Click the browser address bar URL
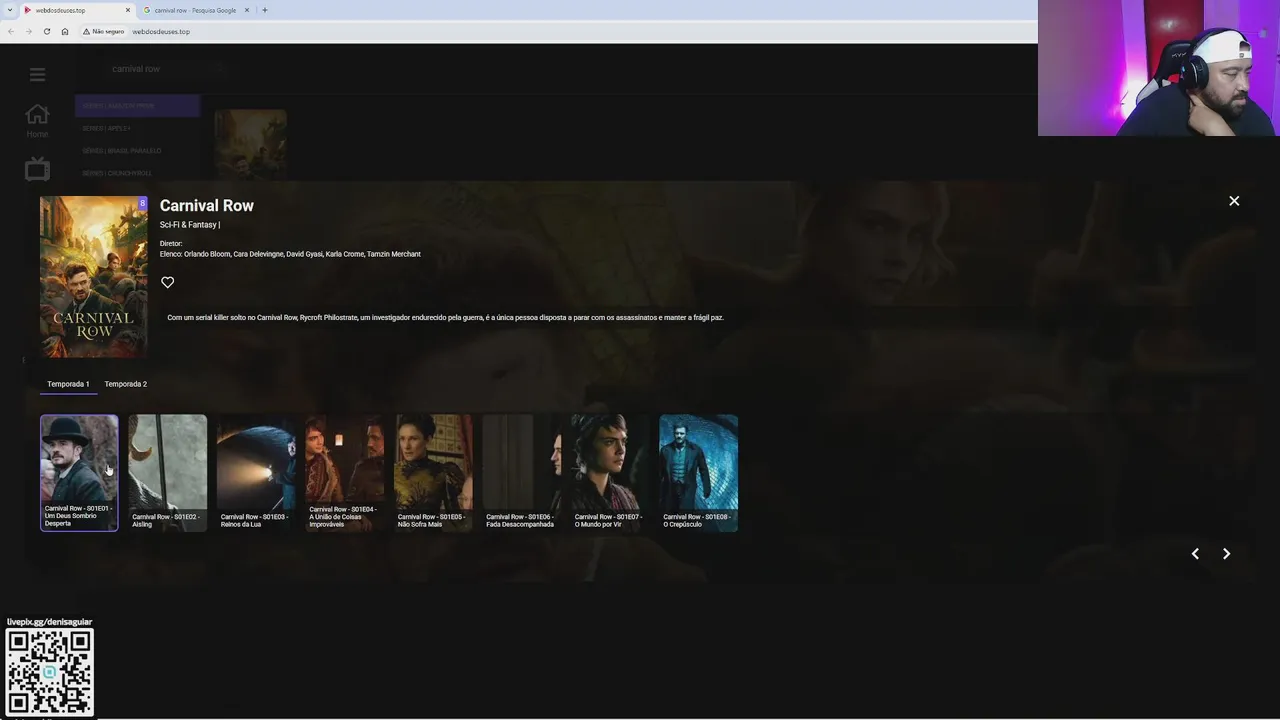 (x=161, y=31)
